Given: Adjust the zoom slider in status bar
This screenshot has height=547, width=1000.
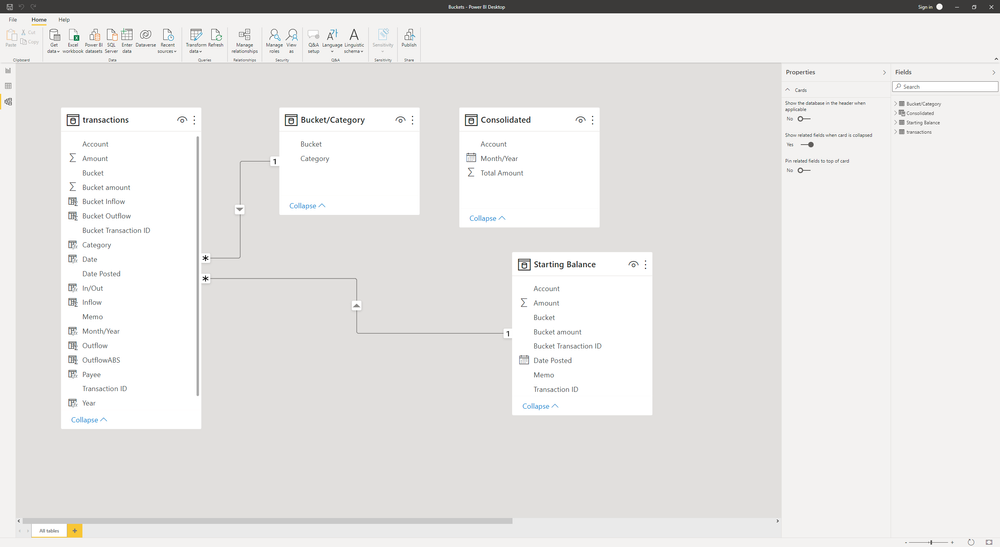Looking at the screenshot, I should click(x=931, y=542).
